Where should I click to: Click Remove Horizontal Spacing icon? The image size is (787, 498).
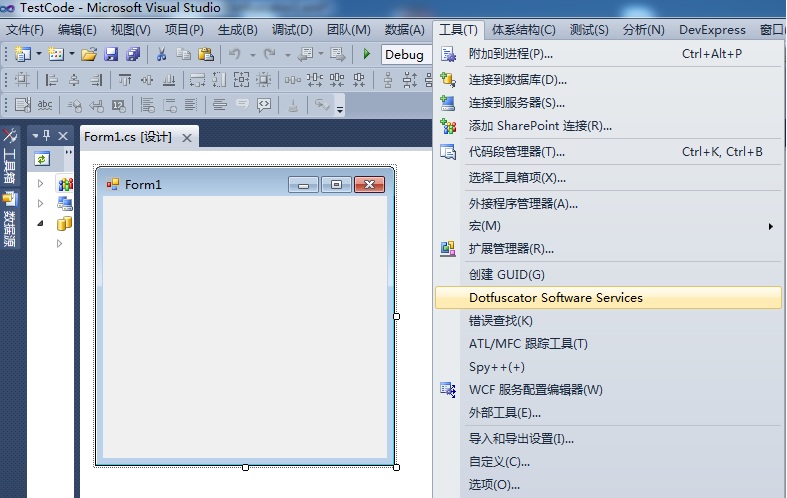pyautogui.click(x=359, y=80)
